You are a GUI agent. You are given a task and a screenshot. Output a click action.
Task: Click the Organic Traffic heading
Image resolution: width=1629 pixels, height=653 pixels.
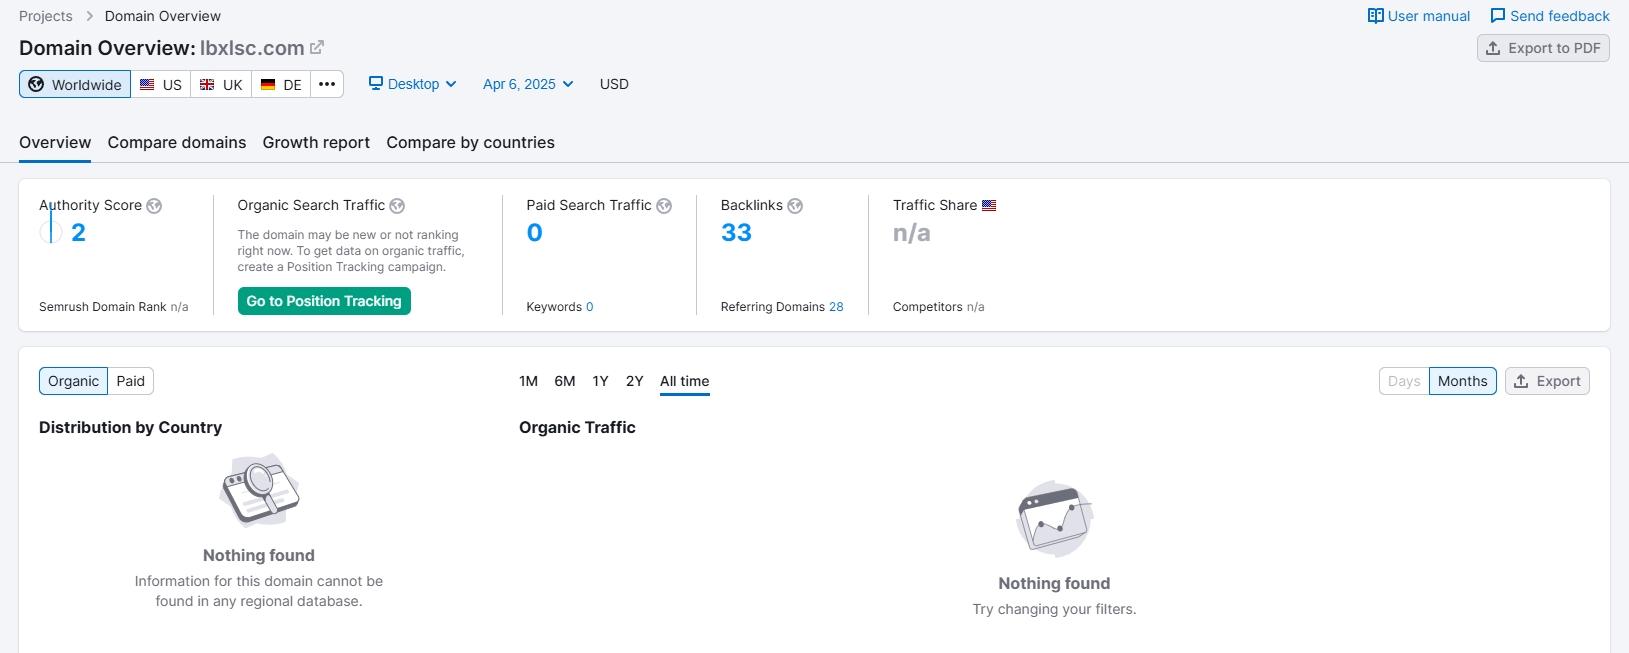coord(577,427)
